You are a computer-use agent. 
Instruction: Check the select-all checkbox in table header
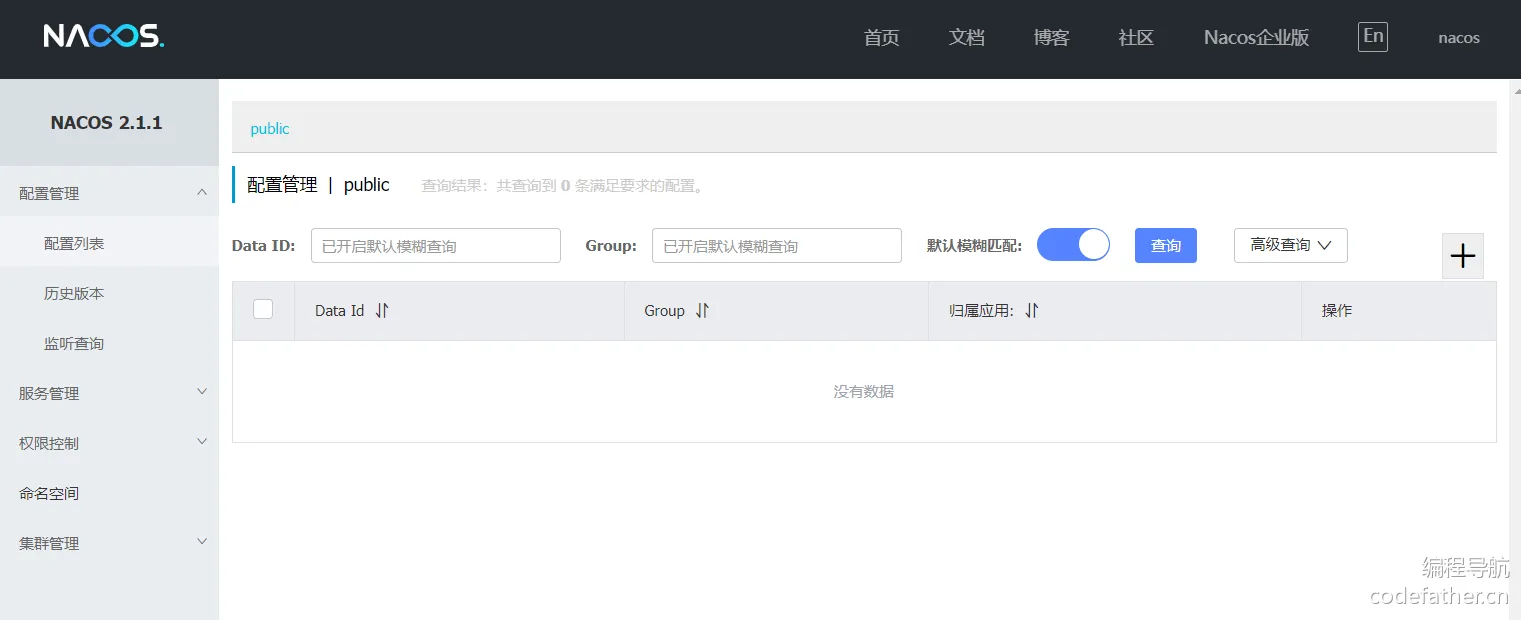[x=263, y=310]
